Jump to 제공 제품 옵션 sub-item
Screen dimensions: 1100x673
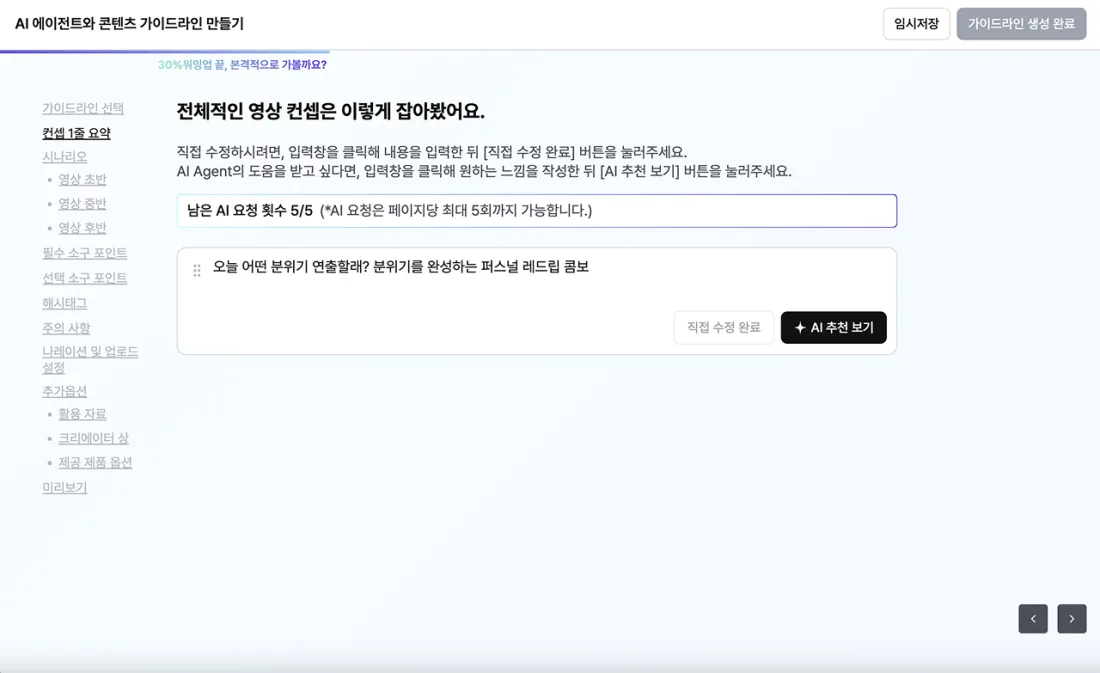click(x=95, y=462)
